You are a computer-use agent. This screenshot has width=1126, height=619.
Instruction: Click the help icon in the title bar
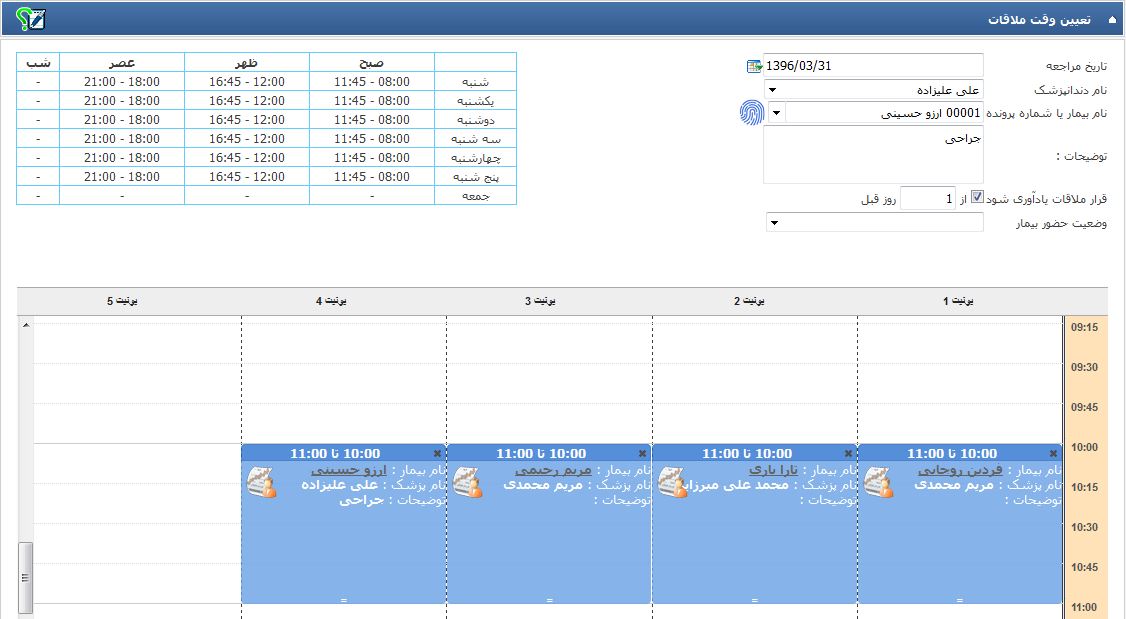pos(30,18)
